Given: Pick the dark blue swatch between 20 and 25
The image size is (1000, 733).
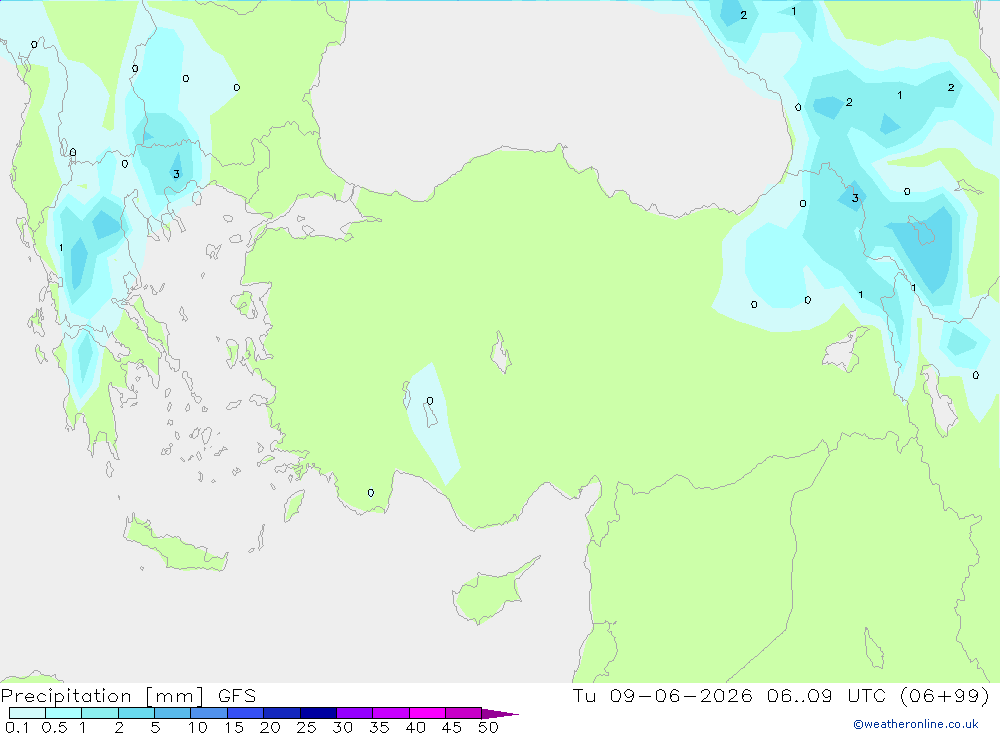Looking at the screenshot, I should coord(282,713).
